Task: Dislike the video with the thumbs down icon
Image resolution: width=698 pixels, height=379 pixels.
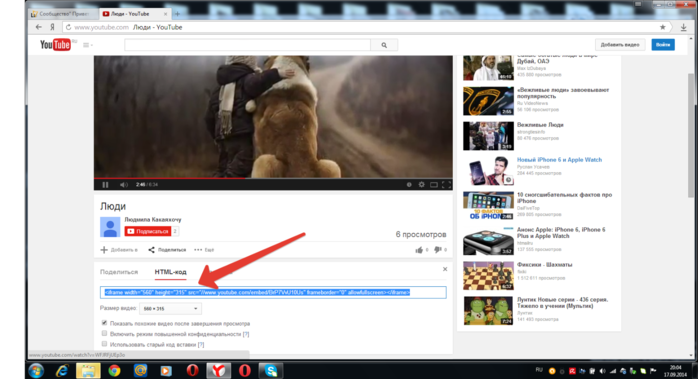Action: [438, 250]
